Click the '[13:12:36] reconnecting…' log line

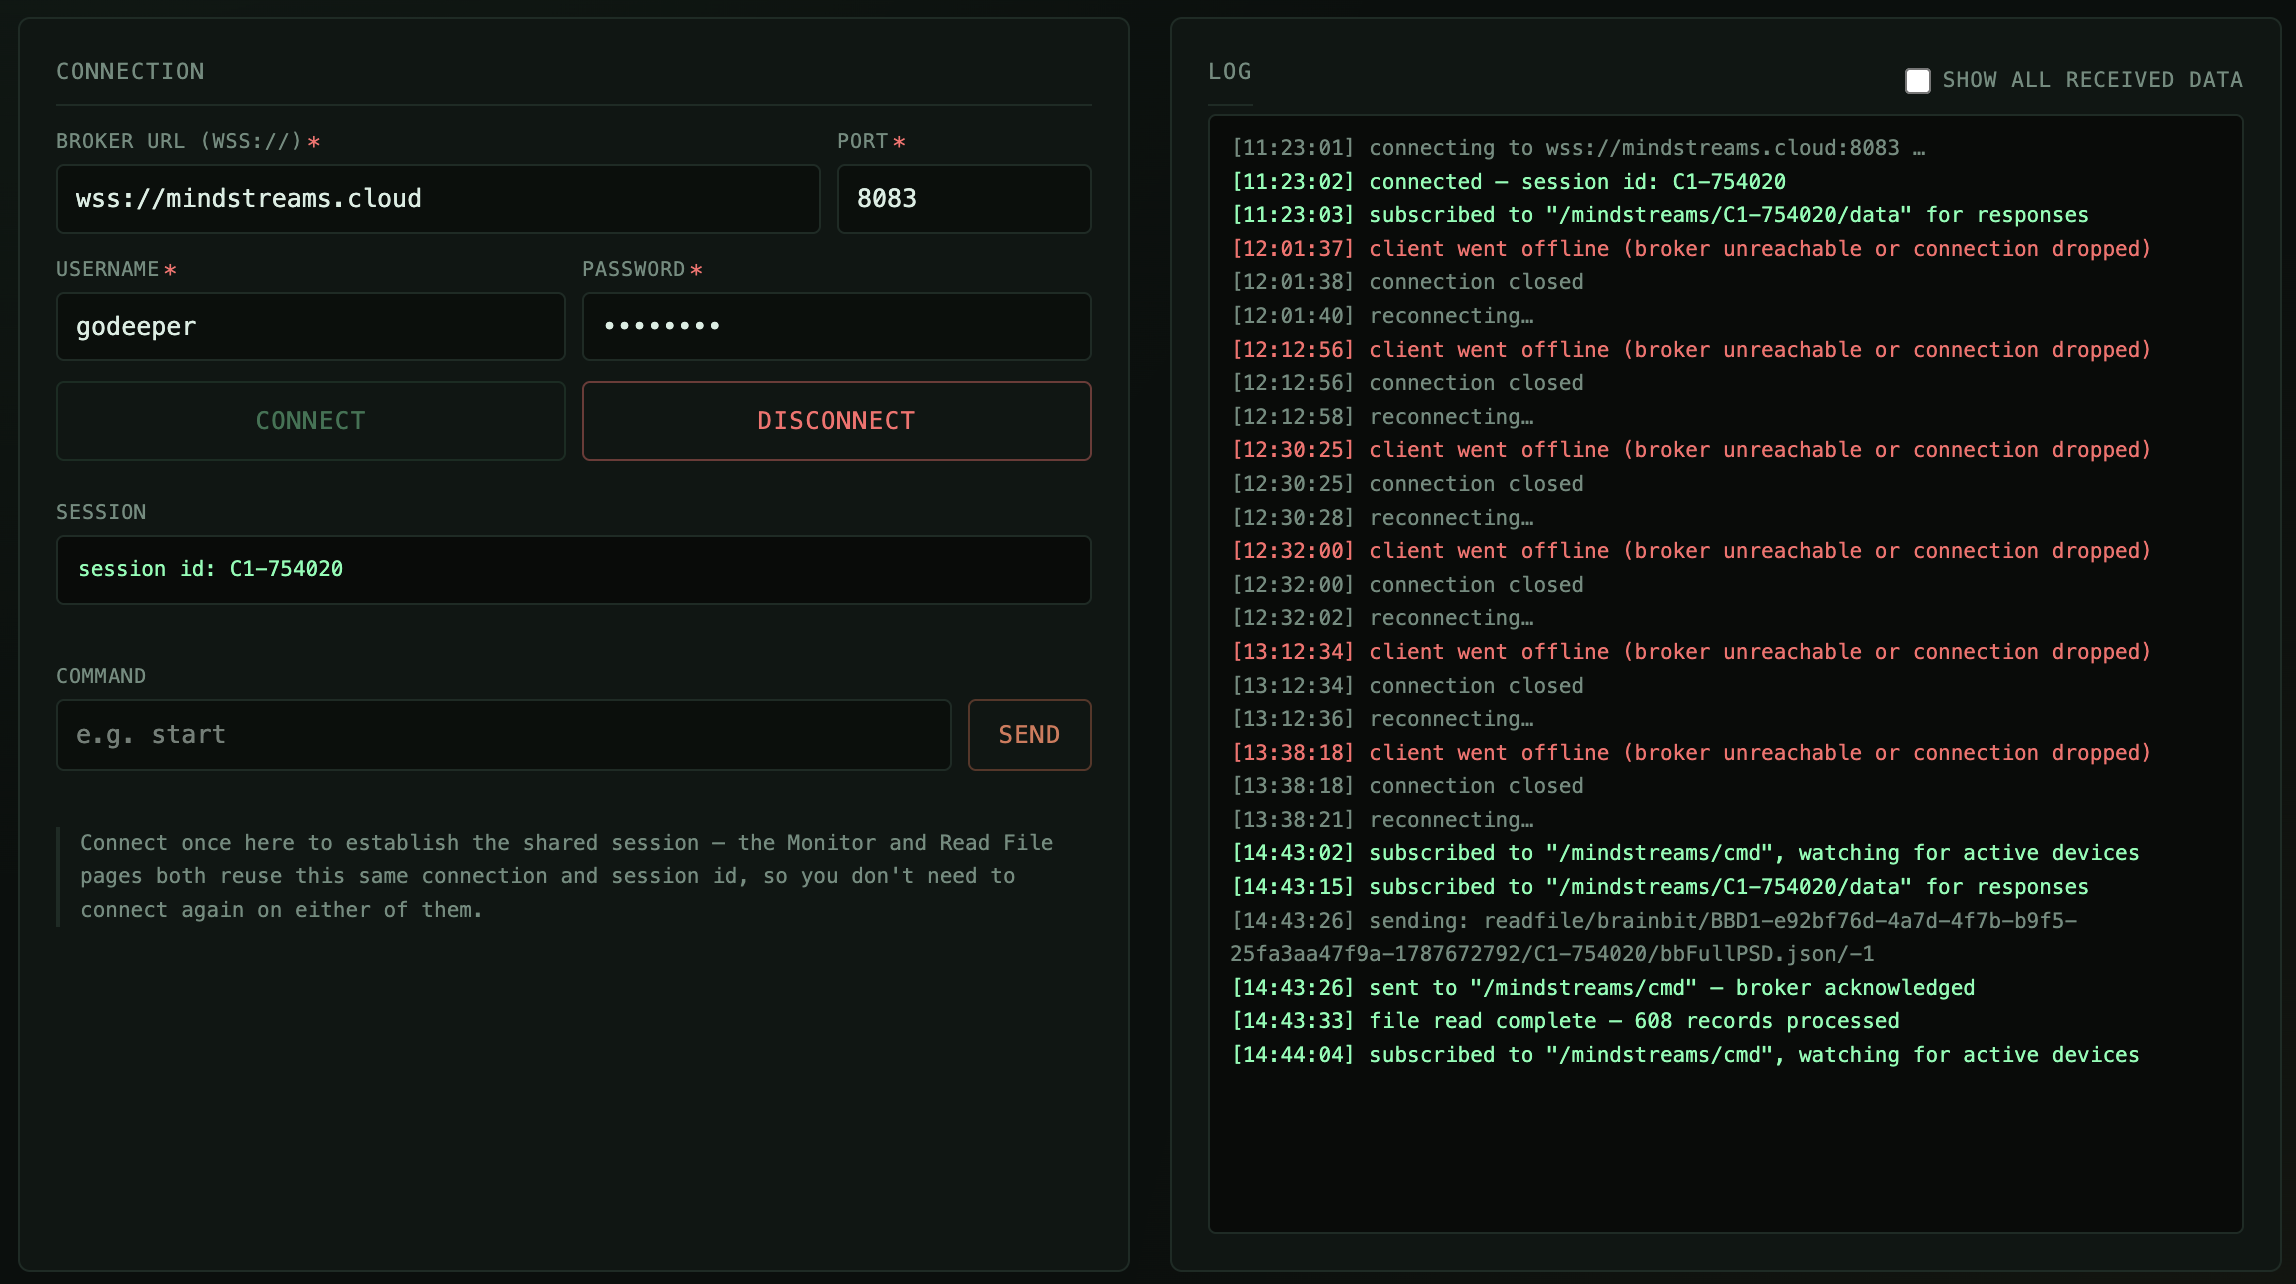point(1383,719)
